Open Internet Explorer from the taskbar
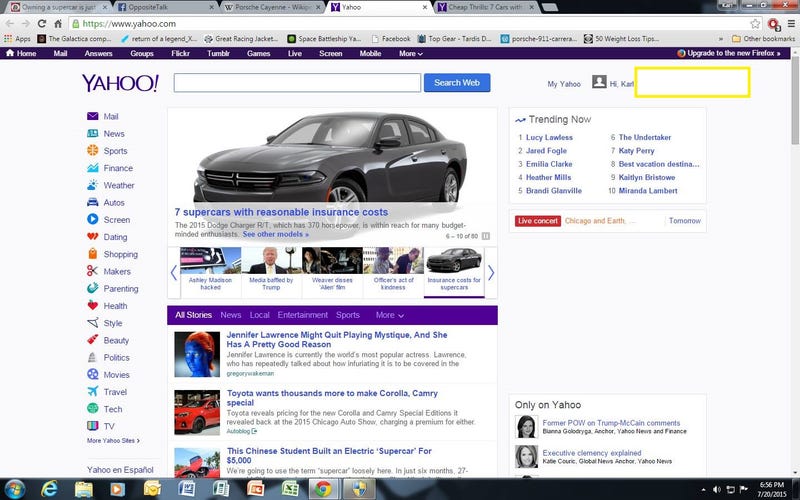The height and width of the screenshot is (500, 800). [49, 489]
